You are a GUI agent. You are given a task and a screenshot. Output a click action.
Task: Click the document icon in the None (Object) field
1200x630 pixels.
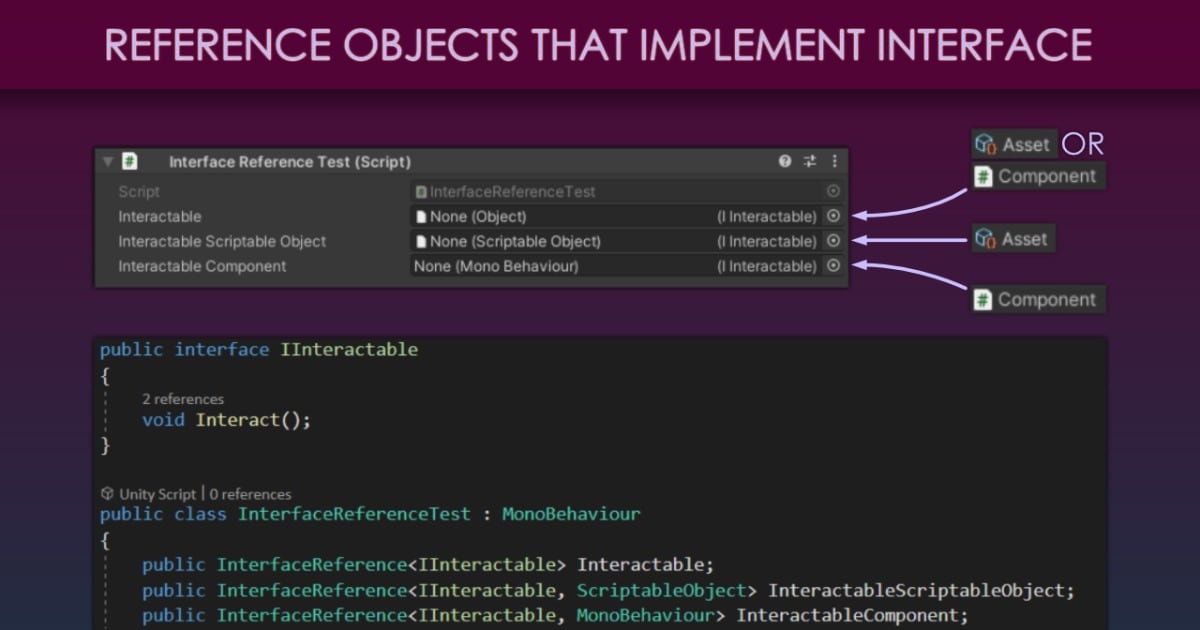tap(423, 216)
